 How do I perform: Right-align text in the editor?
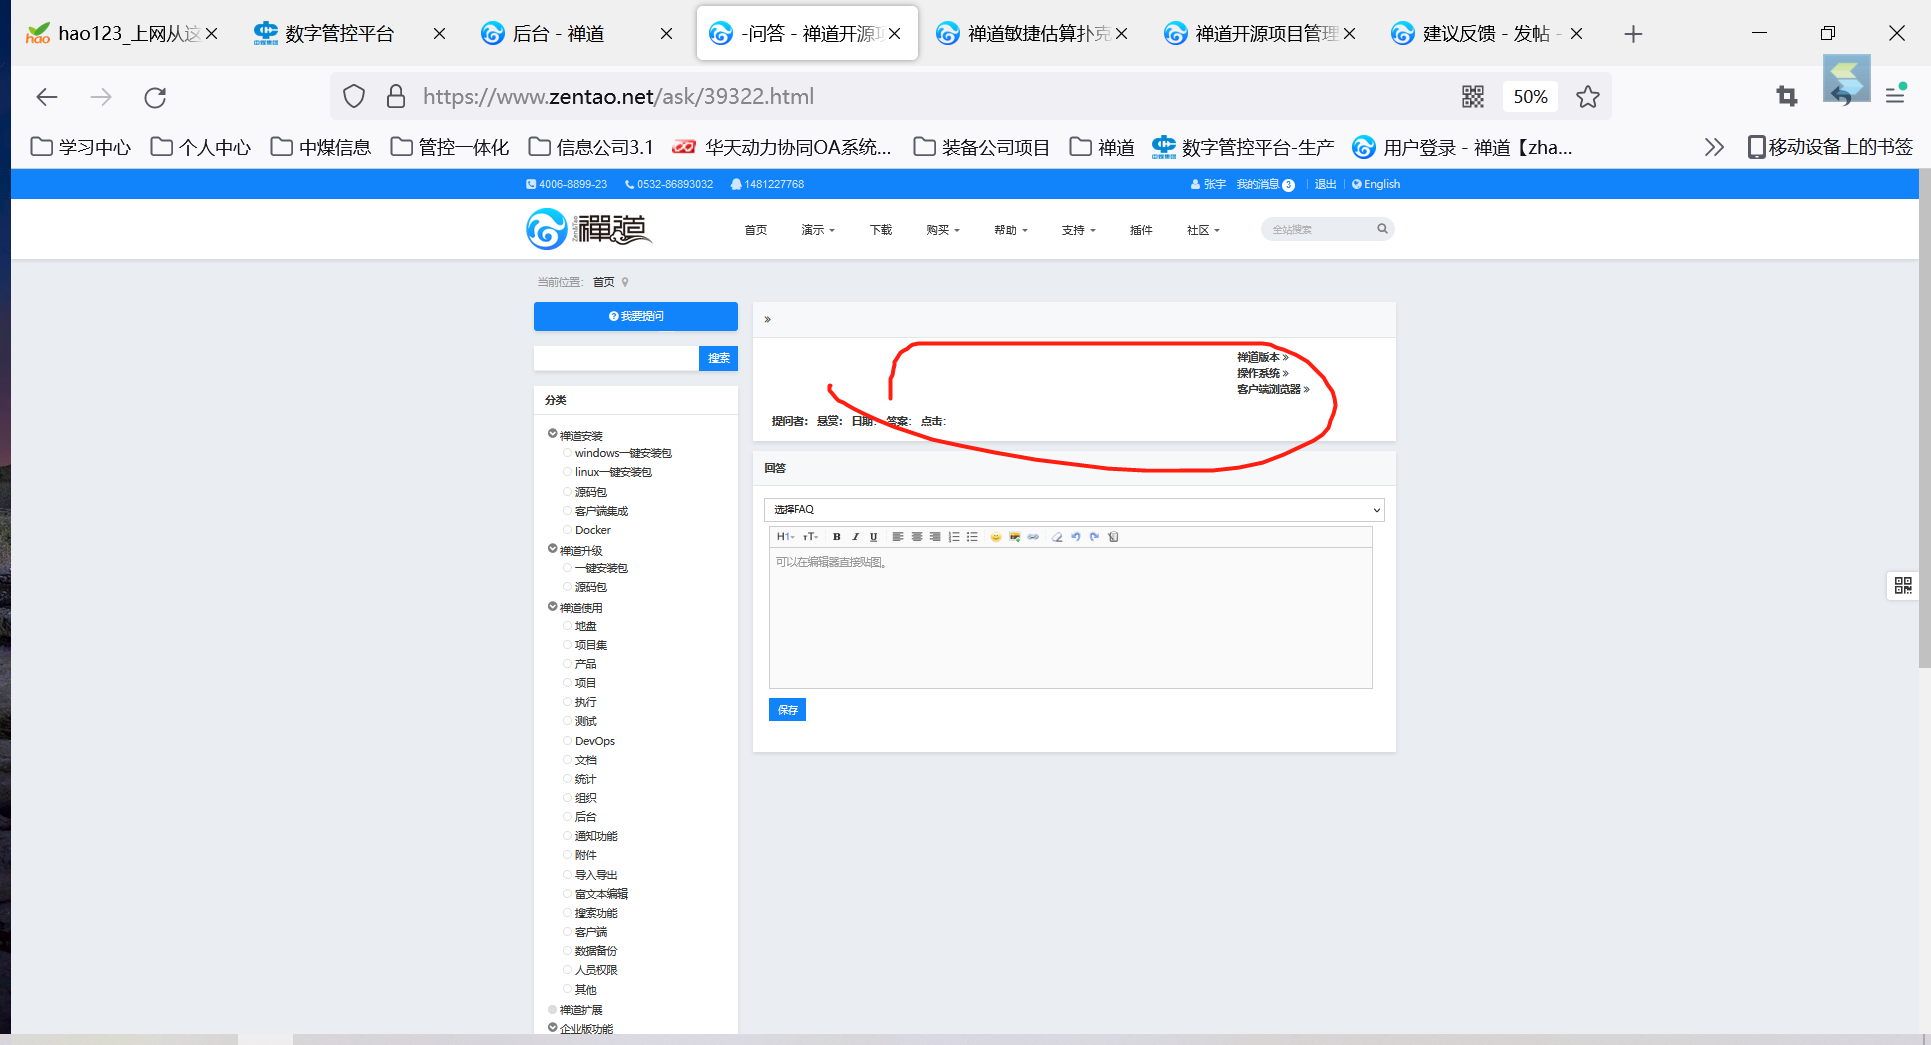(935, 537)
